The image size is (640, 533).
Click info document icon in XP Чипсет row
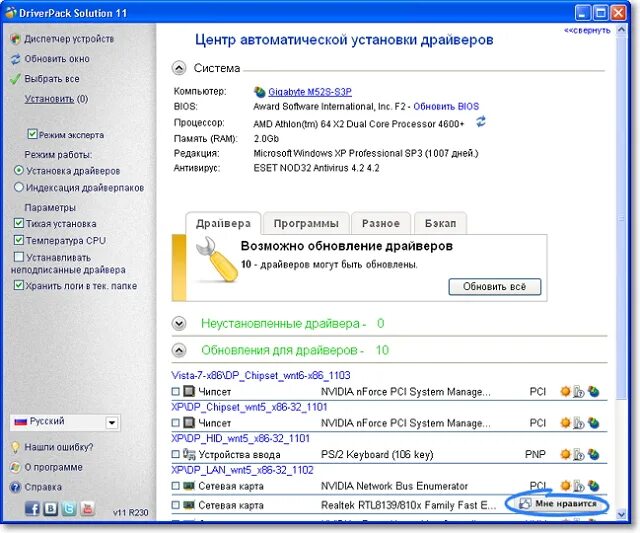point(579,423)
